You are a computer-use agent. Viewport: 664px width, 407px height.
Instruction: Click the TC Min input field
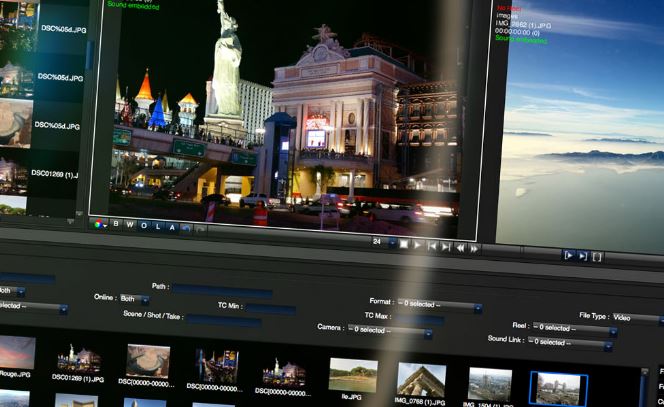[271, 309]
